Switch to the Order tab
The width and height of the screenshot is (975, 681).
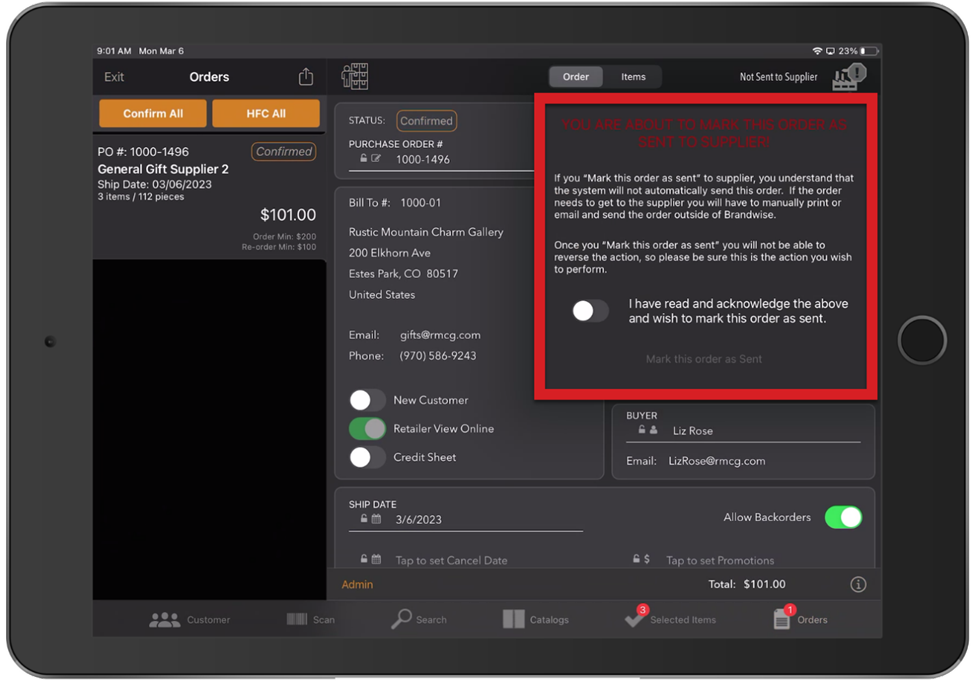[x=576, y=76]
